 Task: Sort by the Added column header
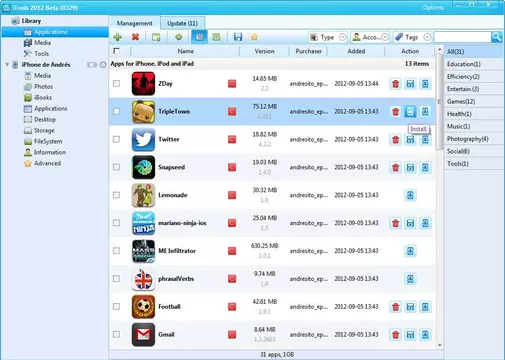356,51
